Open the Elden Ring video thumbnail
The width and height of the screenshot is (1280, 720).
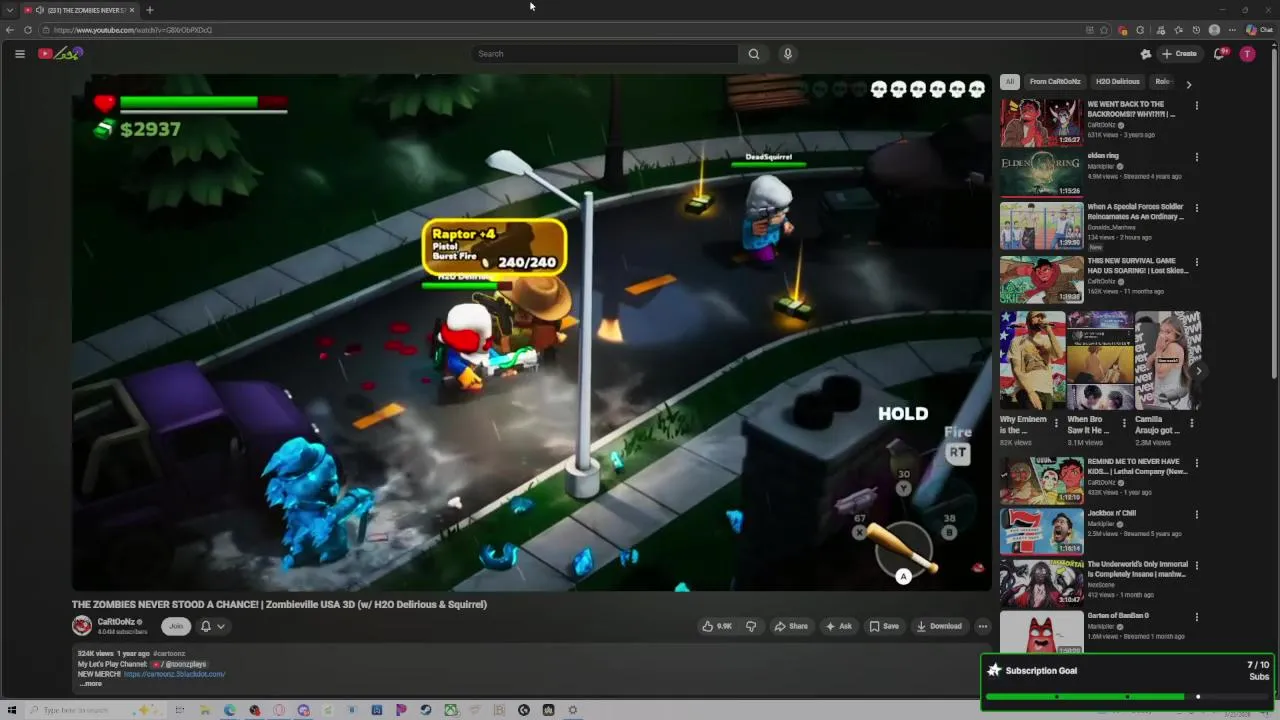point(1041,174)
